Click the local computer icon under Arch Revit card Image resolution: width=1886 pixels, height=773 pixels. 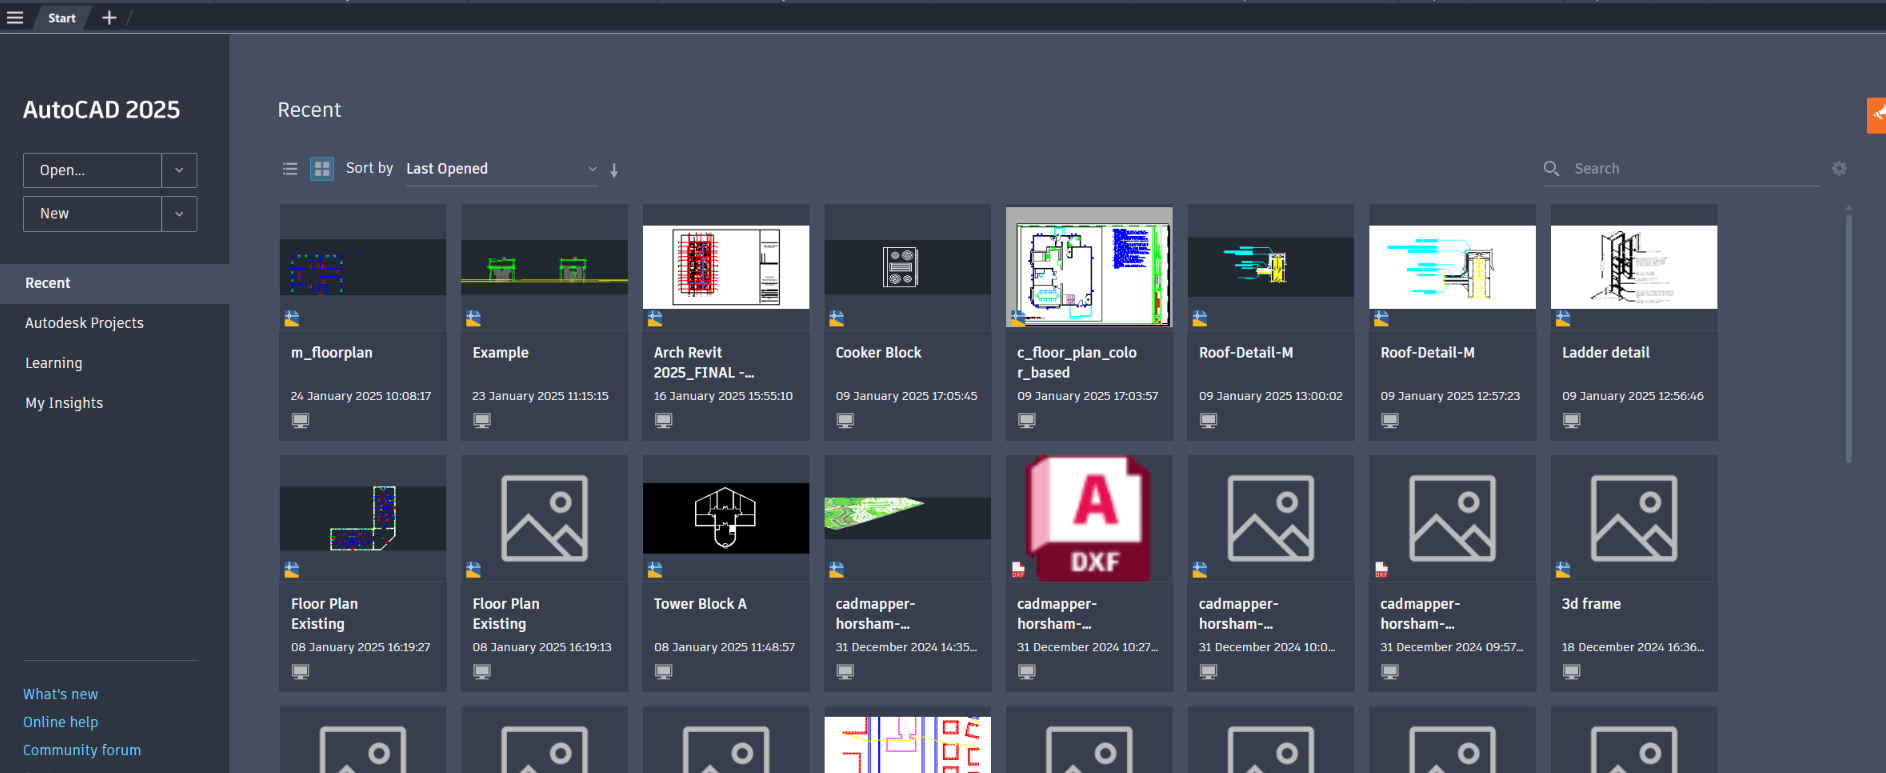(x=663, y=421)
